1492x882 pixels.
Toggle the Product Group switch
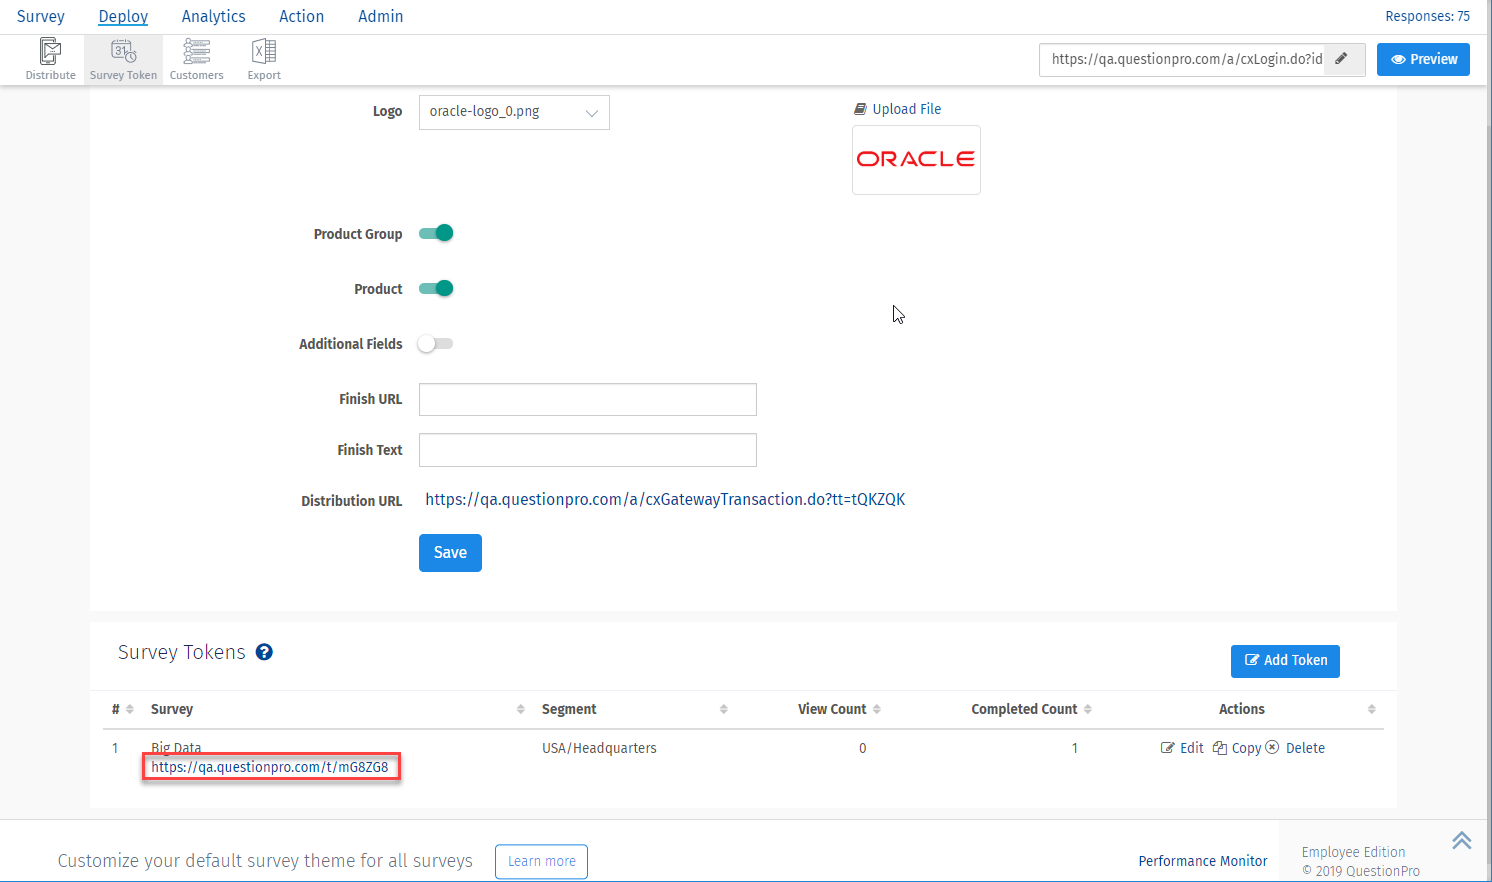click(x=436, y=233)
